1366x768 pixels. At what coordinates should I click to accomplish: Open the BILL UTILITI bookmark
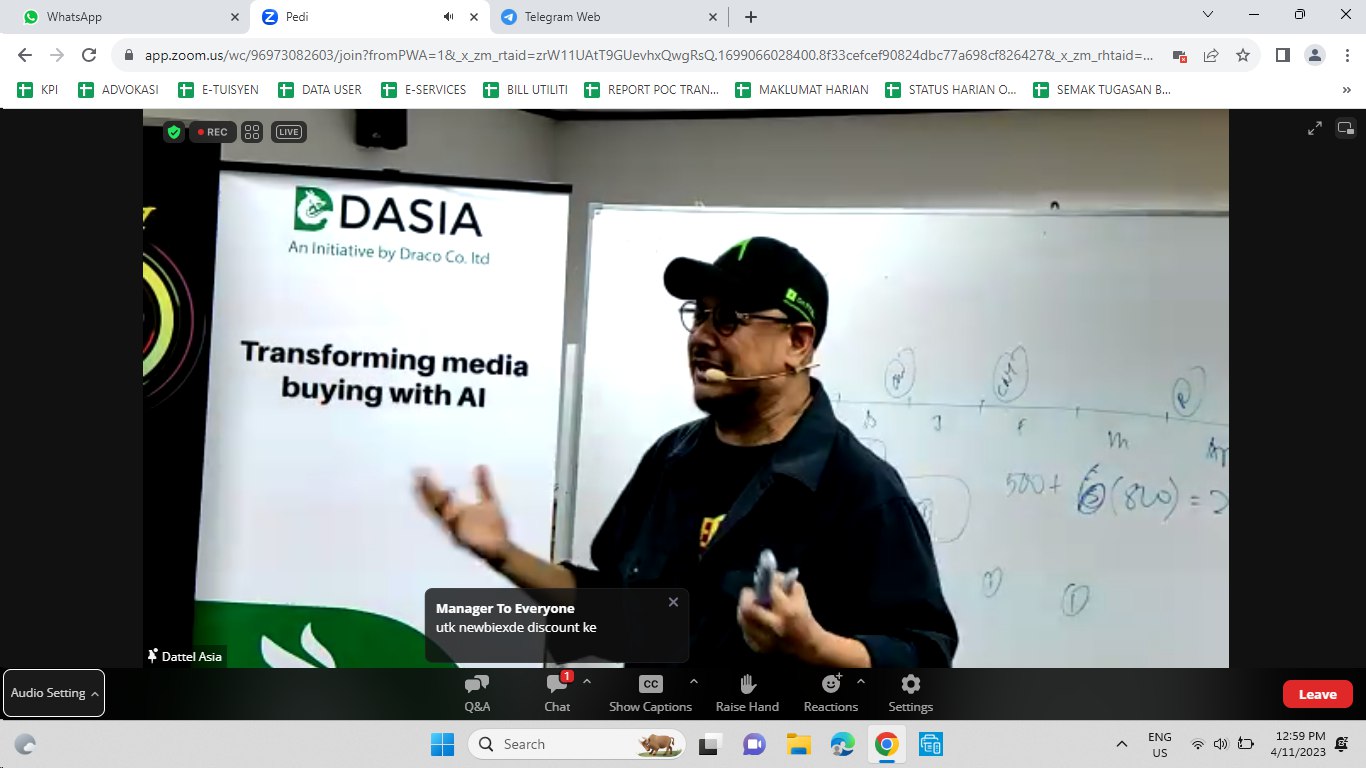pyautogui.click(x=525, y=90)
